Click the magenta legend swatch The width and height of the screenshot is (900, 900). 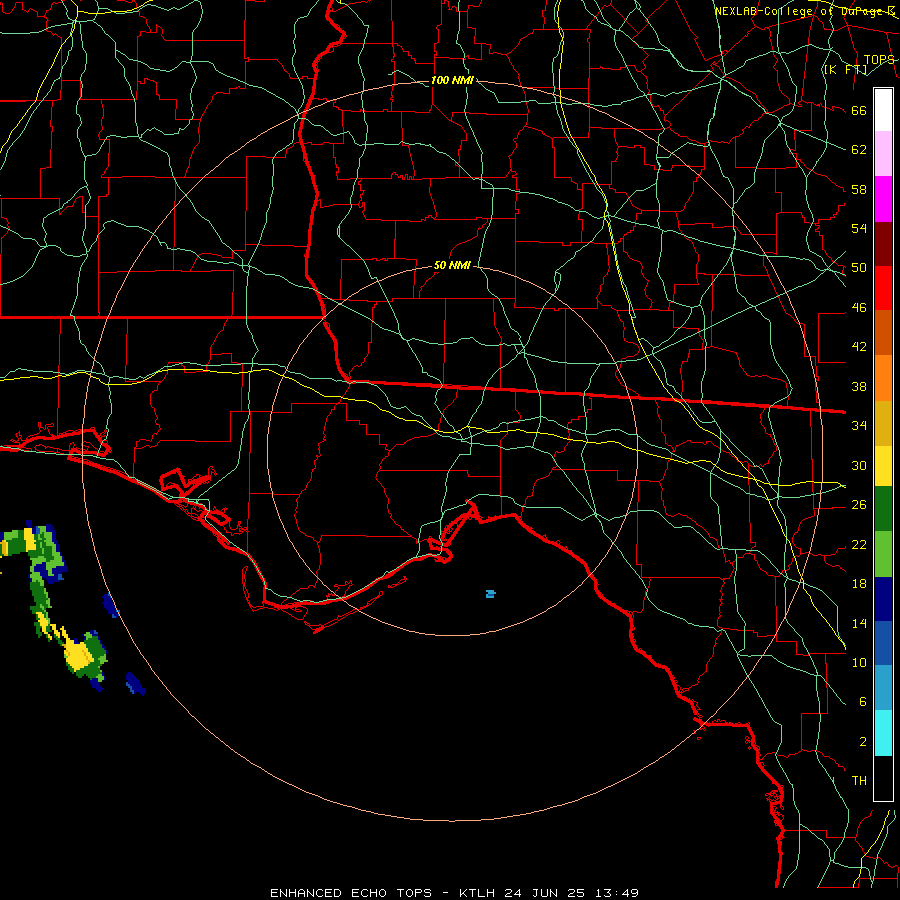[x=883, y=199]
